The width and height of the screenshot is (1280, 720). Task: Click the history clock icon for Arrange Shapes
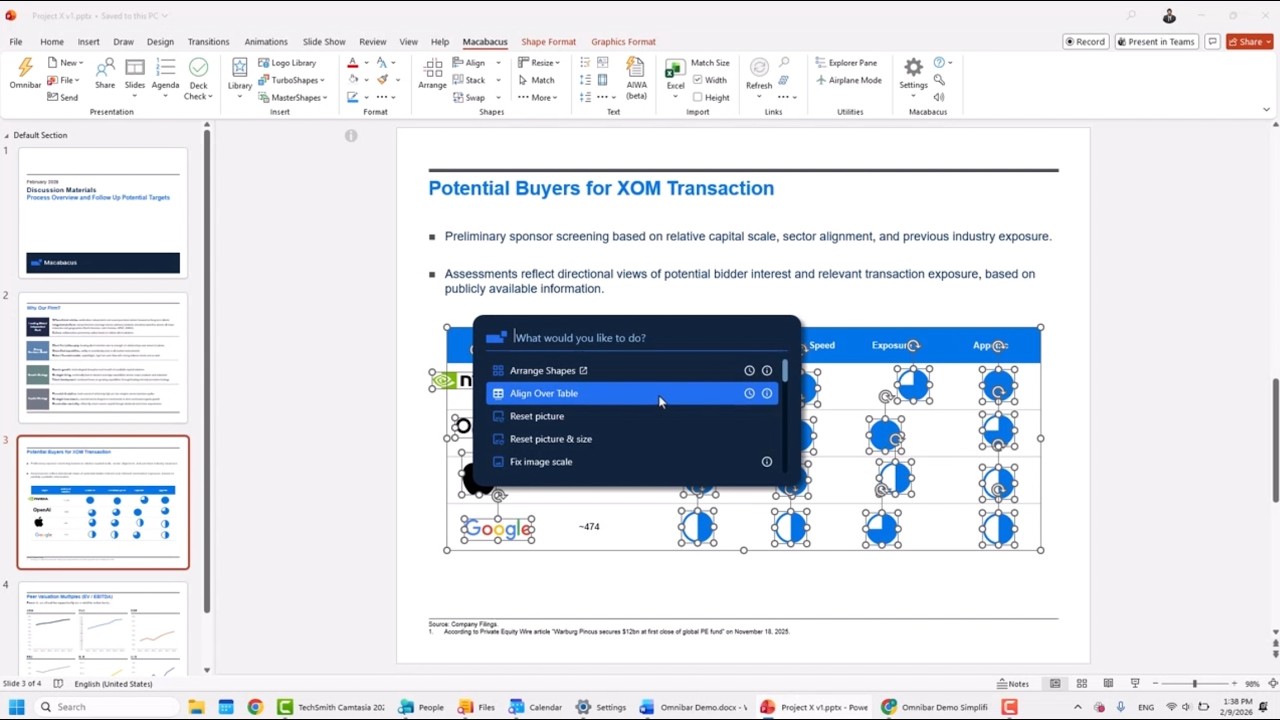749,371
